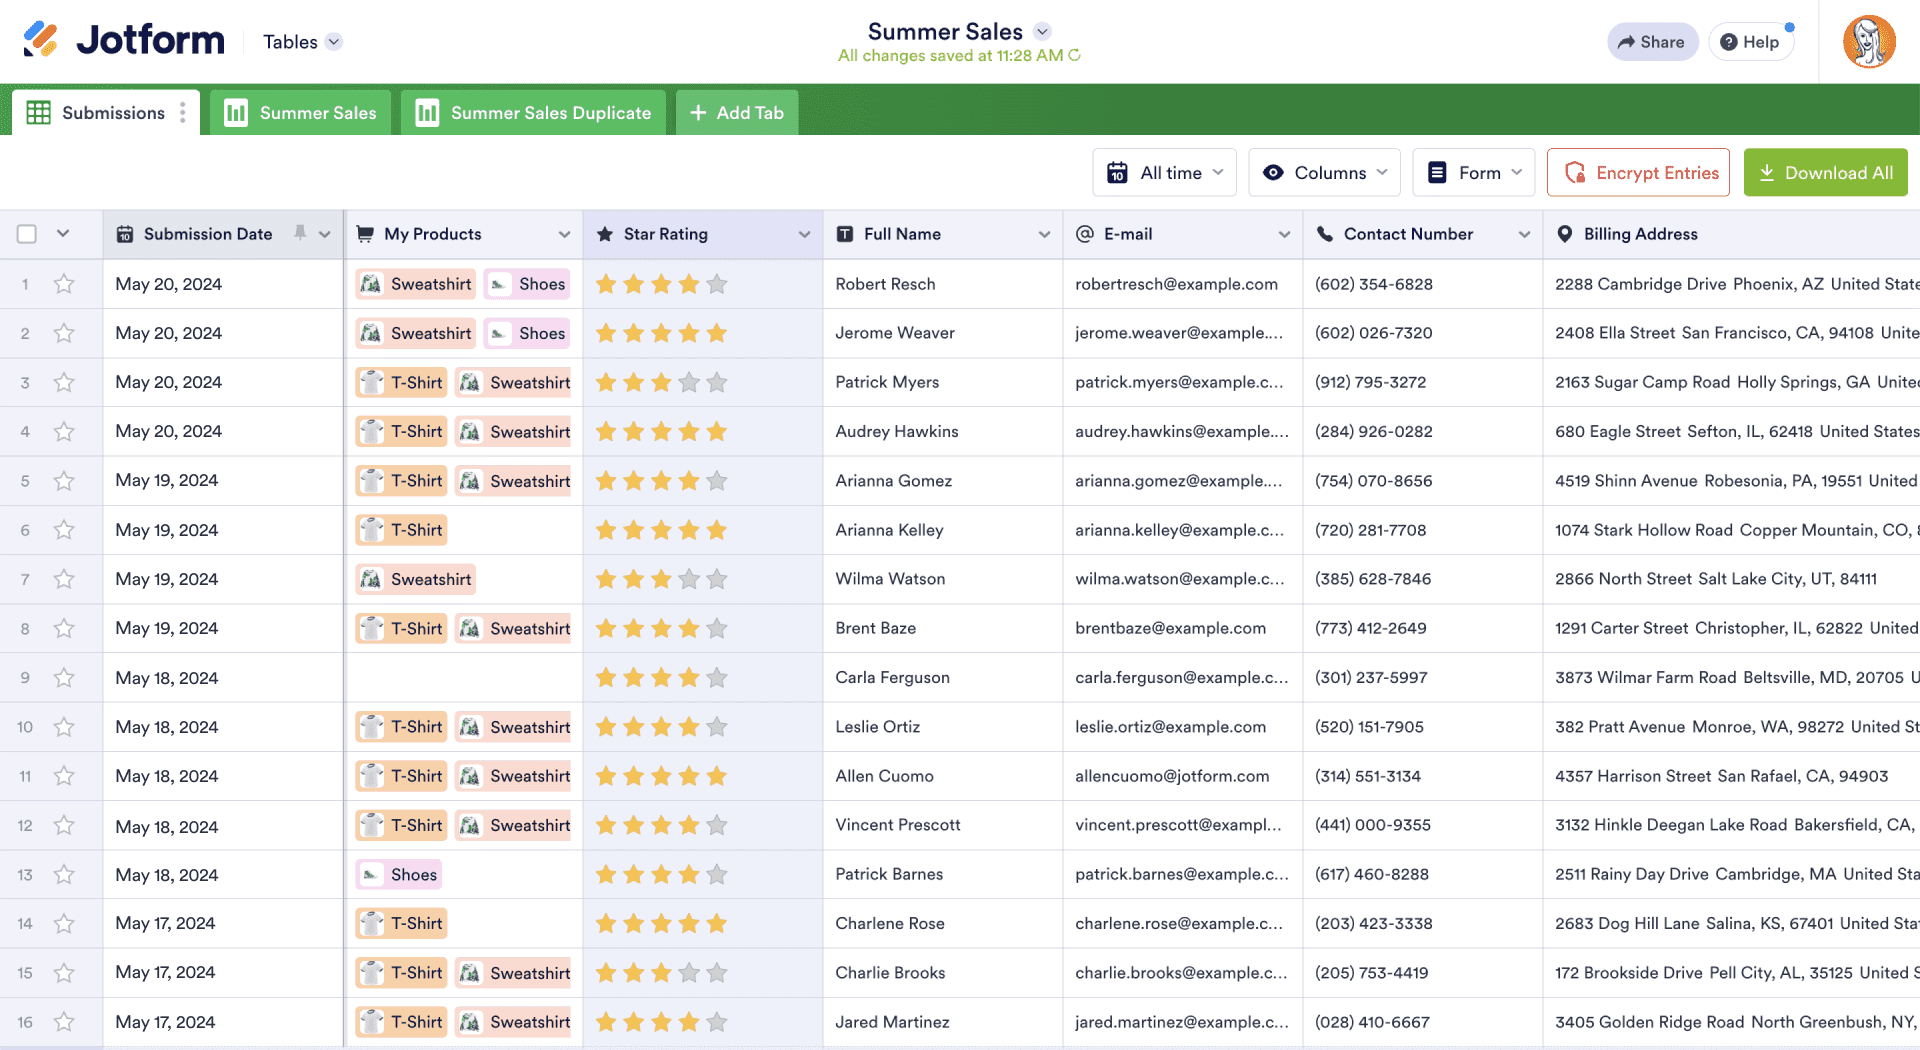Star the Robert Resch submission row
Viewport: 1920px width, 1050px height.
pyautogui.click(x=64, y=283)
